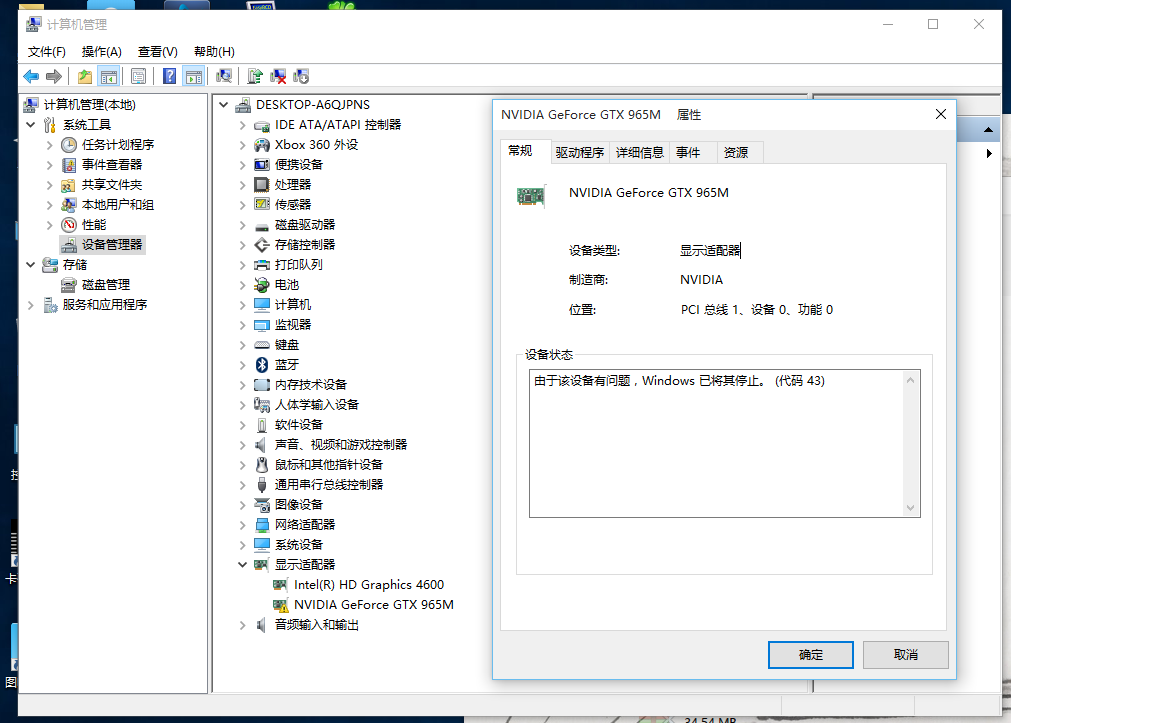
Task: Select 通用串行总线控制器 category
Action: tap(328, 485)
